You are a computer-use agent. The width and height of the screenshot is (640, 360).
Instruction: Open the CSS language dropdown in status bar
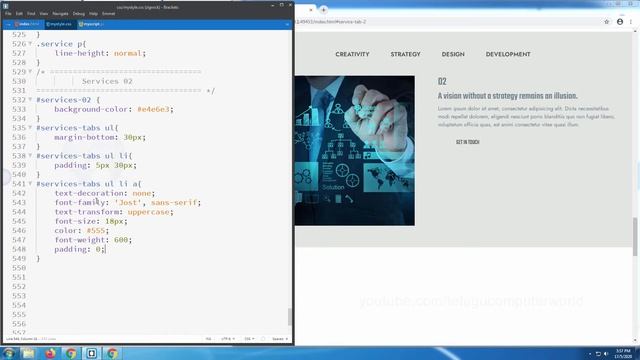[249, 339]
